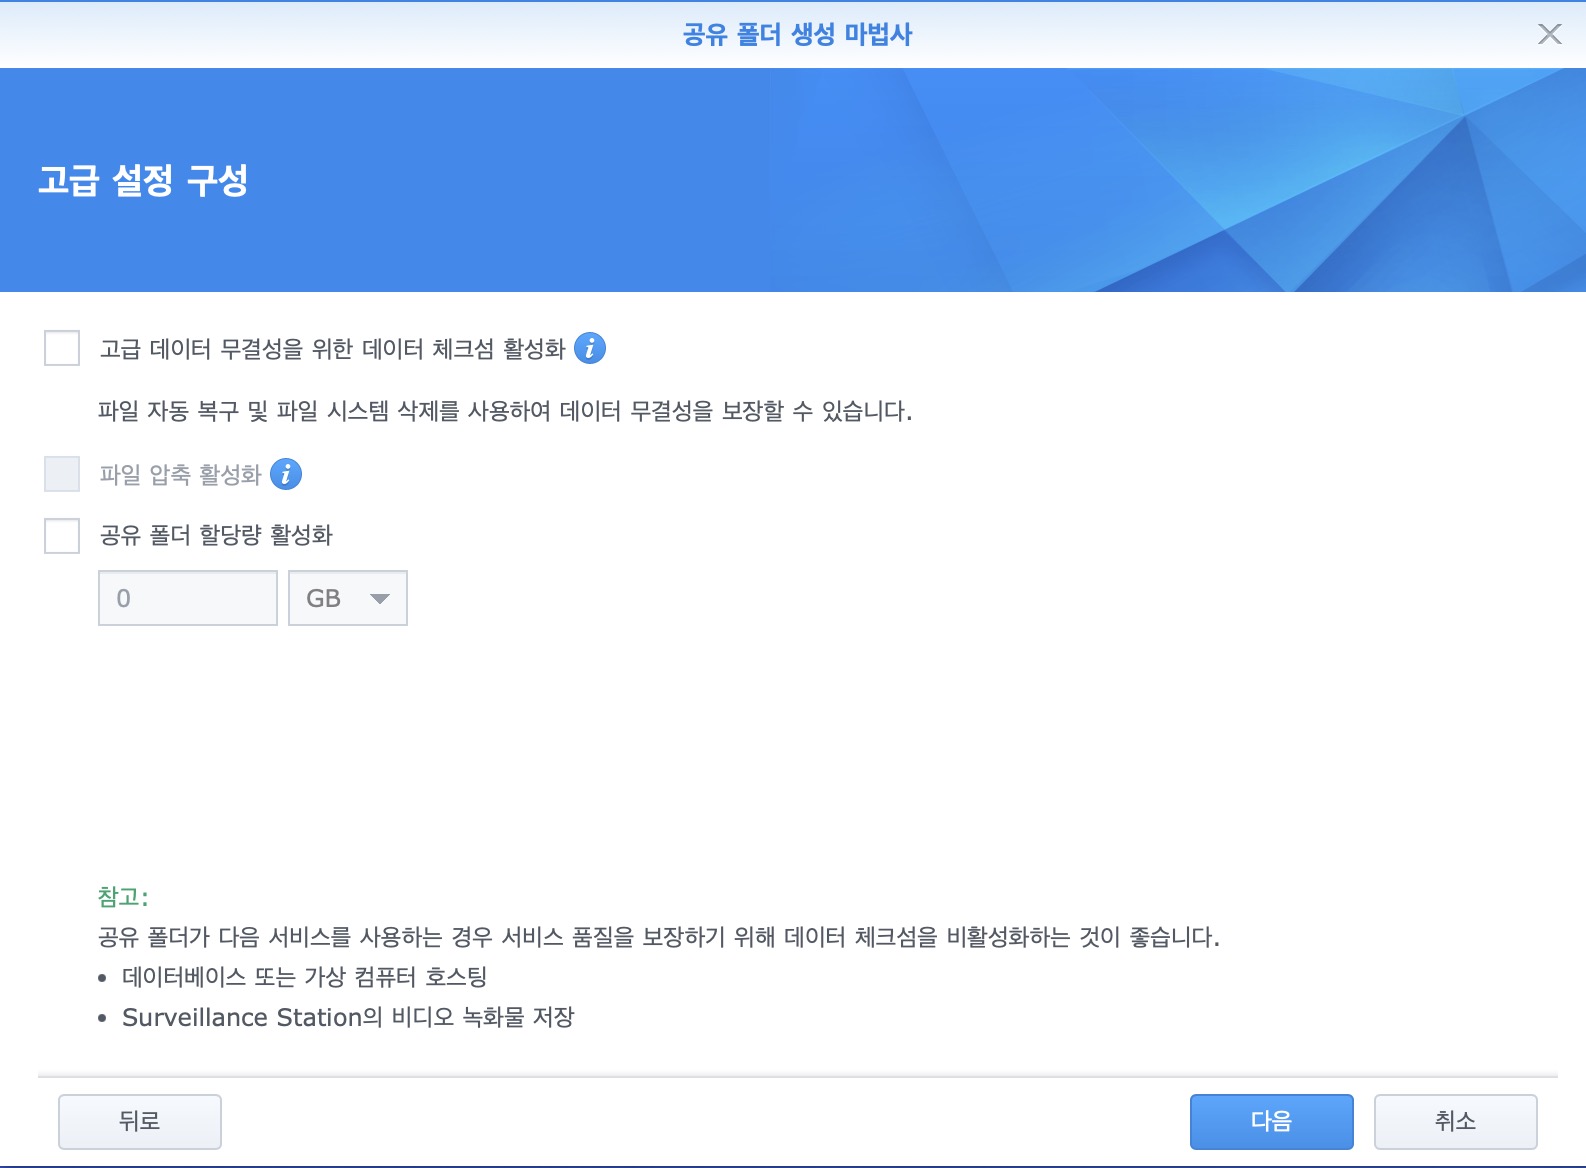The height and width of the screenshot is (1168, 1586).
Task: Close the 공유 폴더 생성 마법사 dialog
Action: click(1549, 34)
